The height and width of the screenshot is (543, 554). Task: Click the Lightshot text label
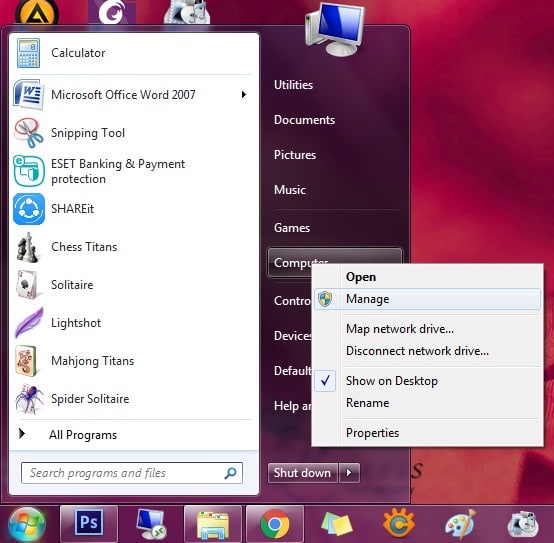pyautogui.click(x=76, y=323)
